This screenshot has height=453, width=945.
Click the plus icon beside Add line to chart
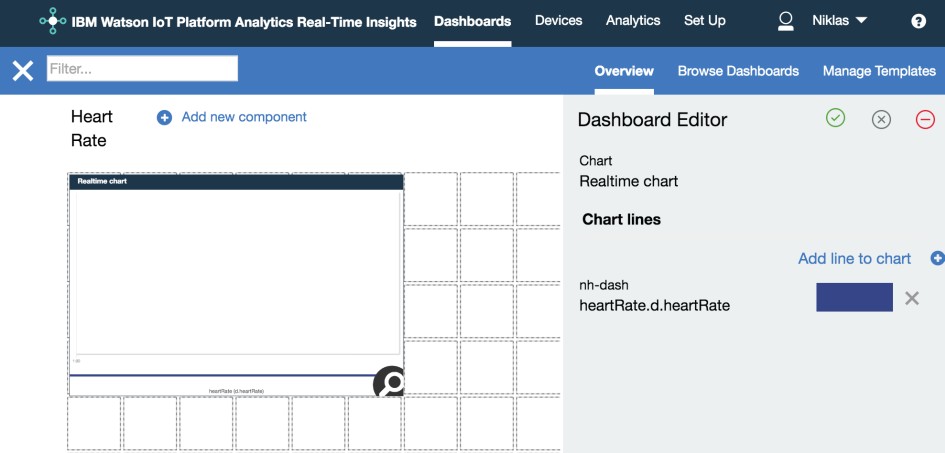pos(938,258)
